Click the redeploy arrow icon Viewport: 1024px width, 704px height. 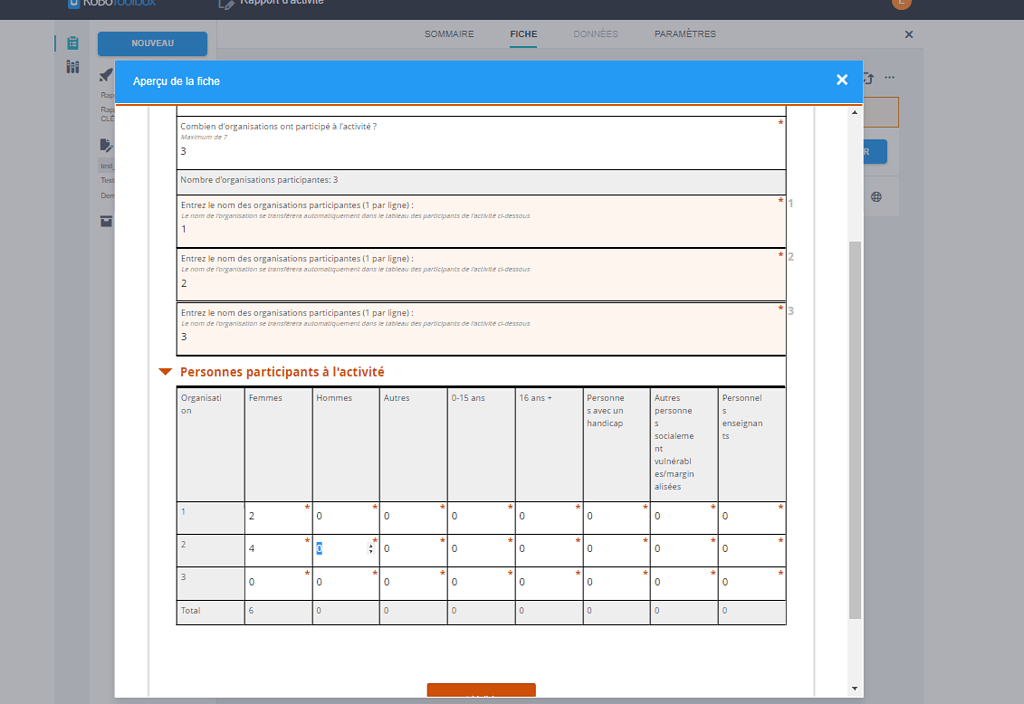[868, 77]
